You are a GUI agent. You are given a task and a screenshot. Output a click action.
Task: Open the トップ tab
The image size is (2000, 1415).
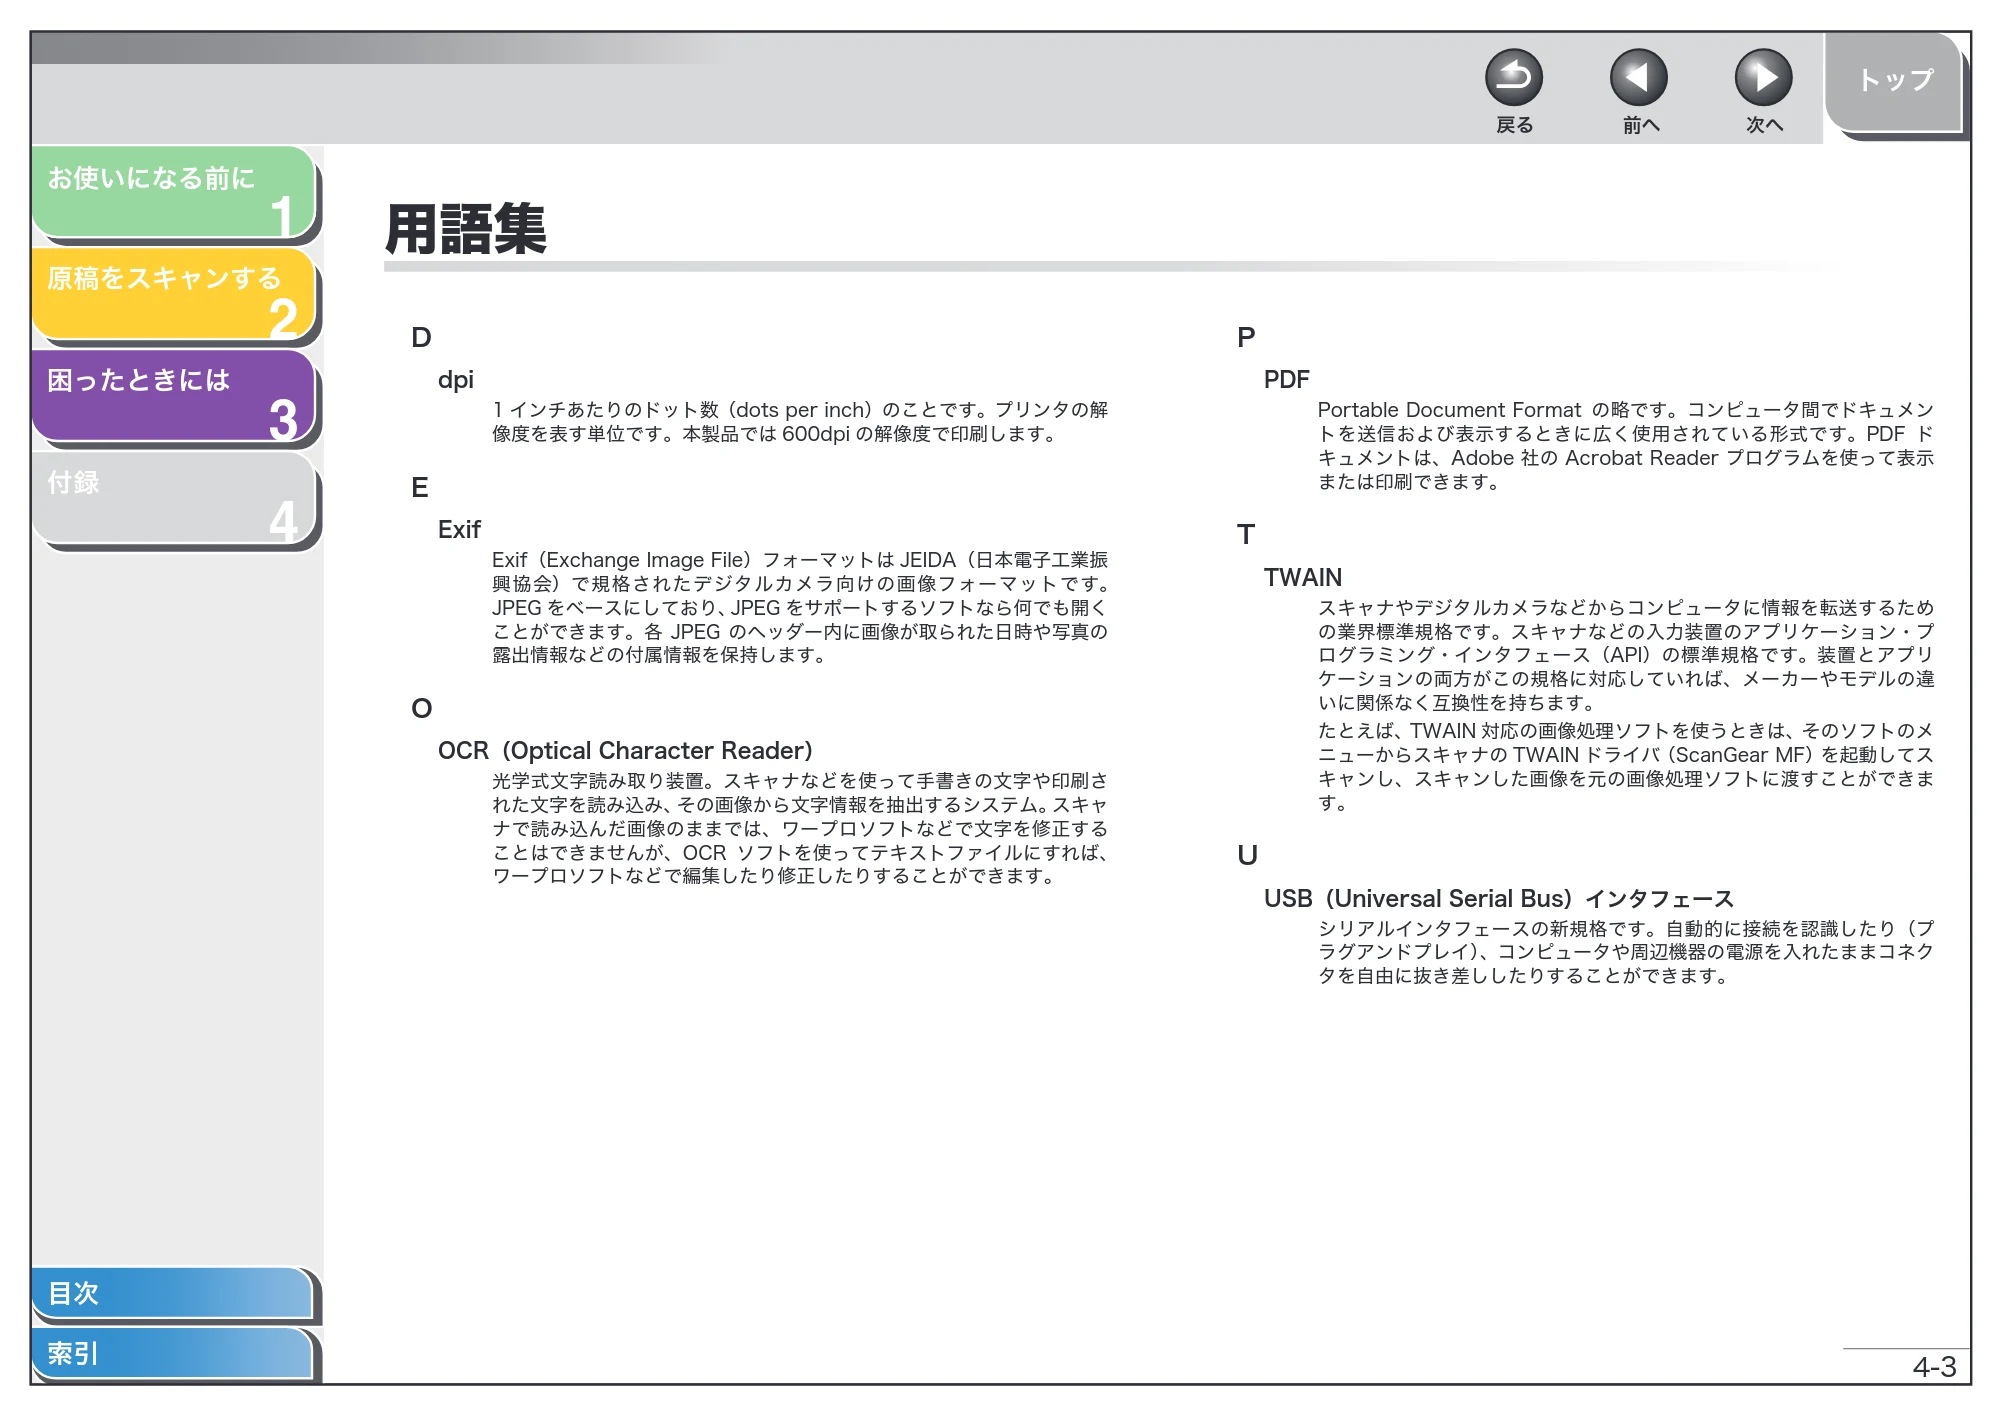[1893, 81]
